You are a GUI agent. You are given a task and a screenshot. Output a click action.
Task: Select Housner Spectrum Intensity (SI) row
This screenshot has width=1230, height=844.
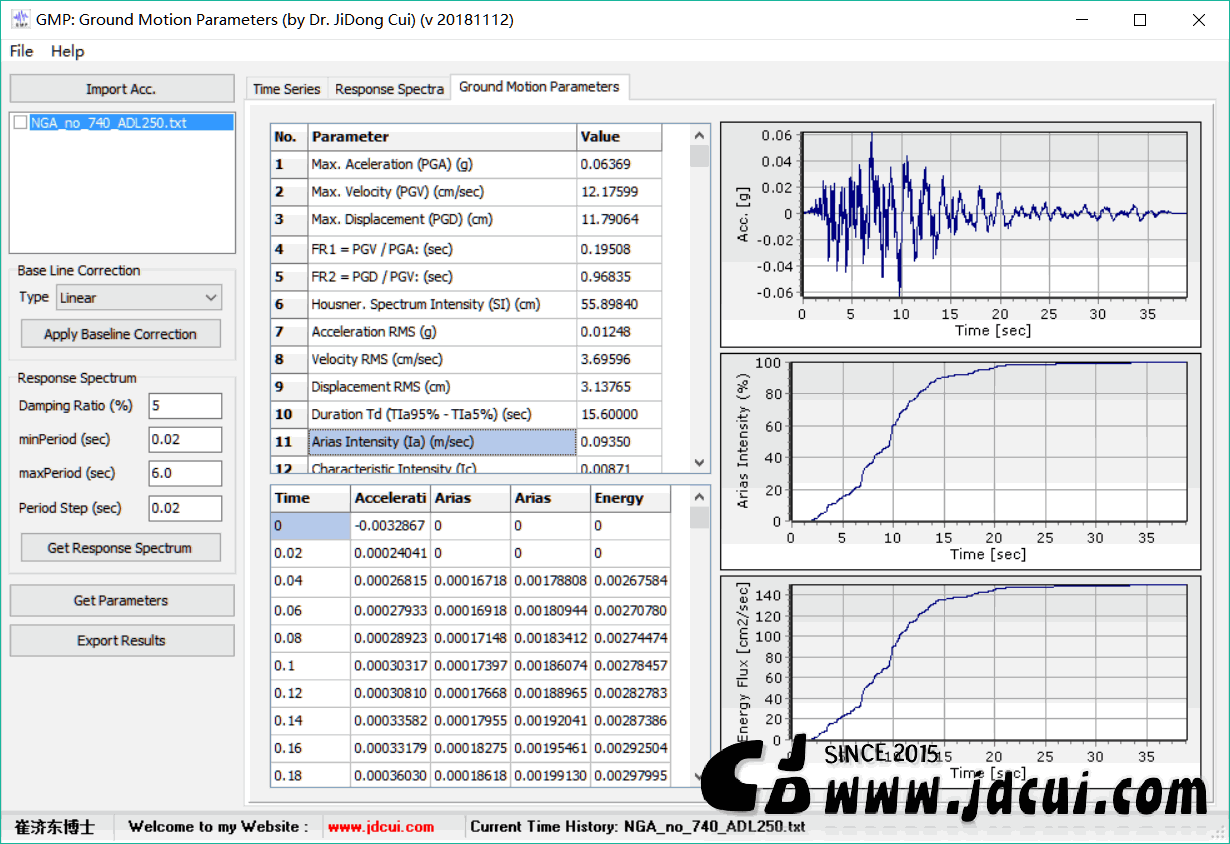point(466,304)
